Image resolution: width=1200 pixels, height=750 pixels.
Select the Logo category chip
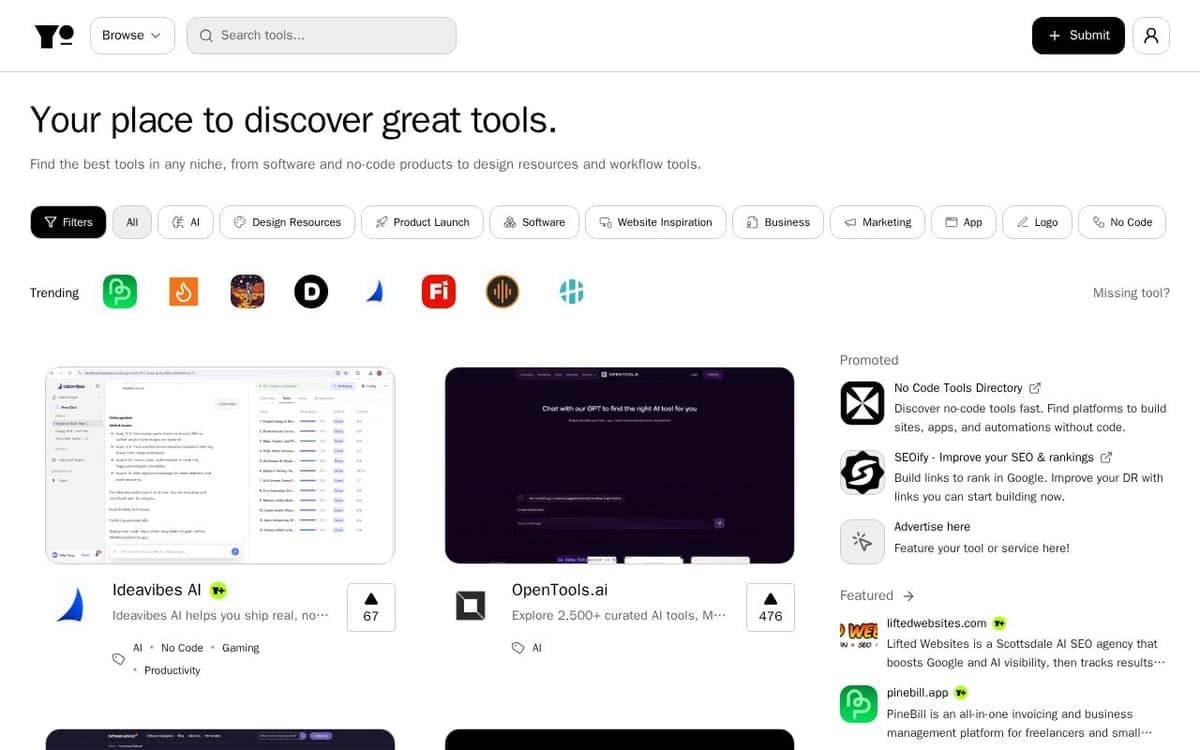point(1037,222)
